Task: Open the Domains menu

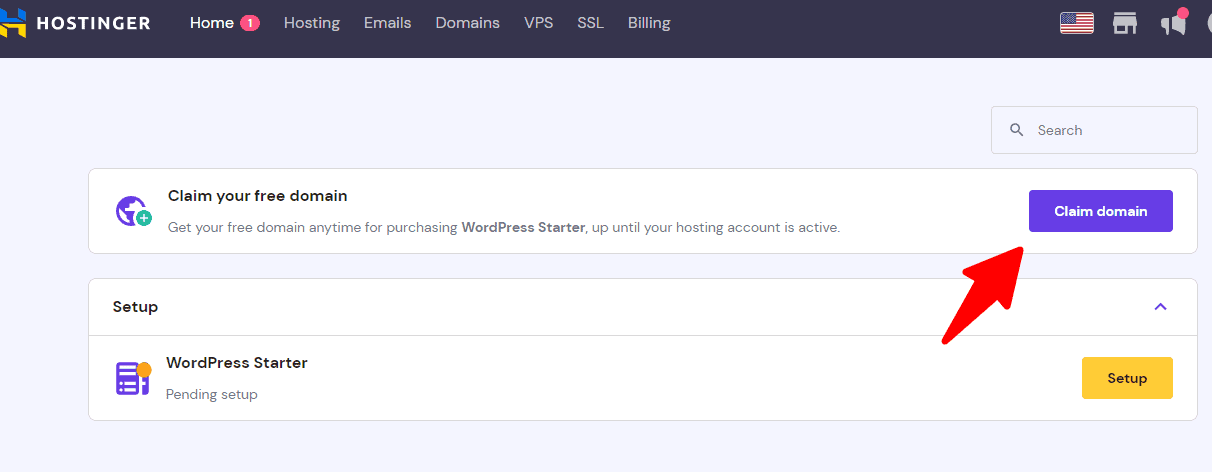Action: (x=467, y=23)
